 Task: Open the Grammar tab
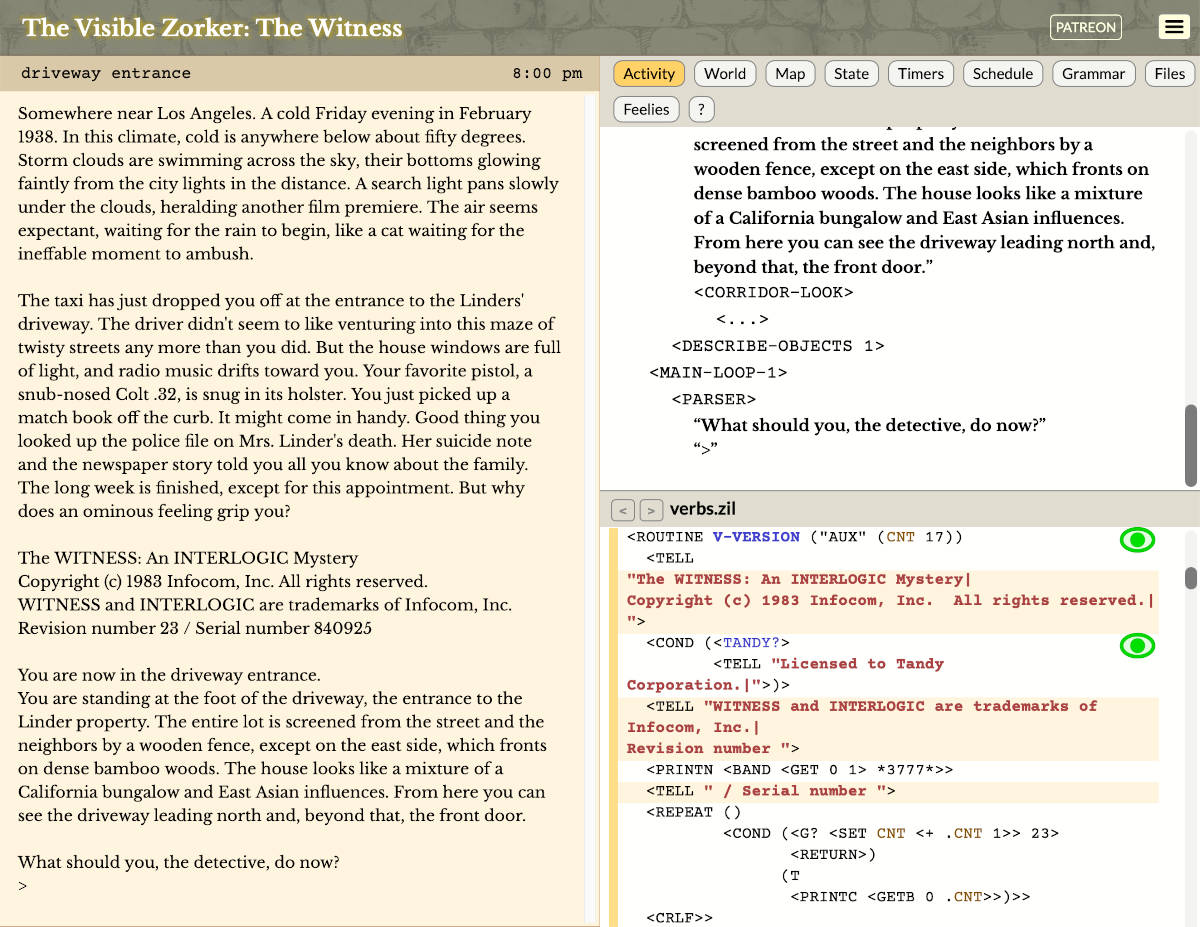(1094, 73)
